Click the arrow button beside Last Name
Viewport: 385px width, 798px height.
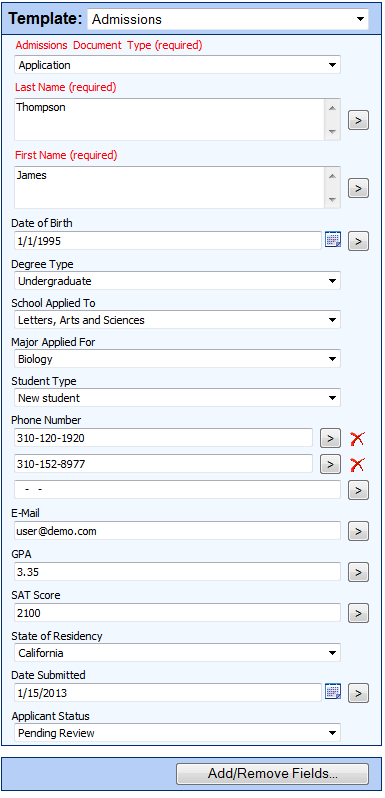(x=359, y=121)
